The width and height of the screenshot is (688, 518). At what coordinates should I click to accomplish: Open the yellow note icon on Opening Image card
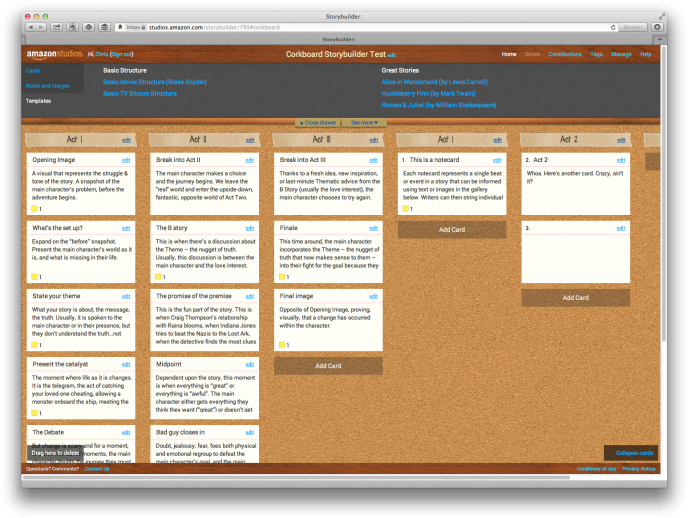[x=34, y=209]
